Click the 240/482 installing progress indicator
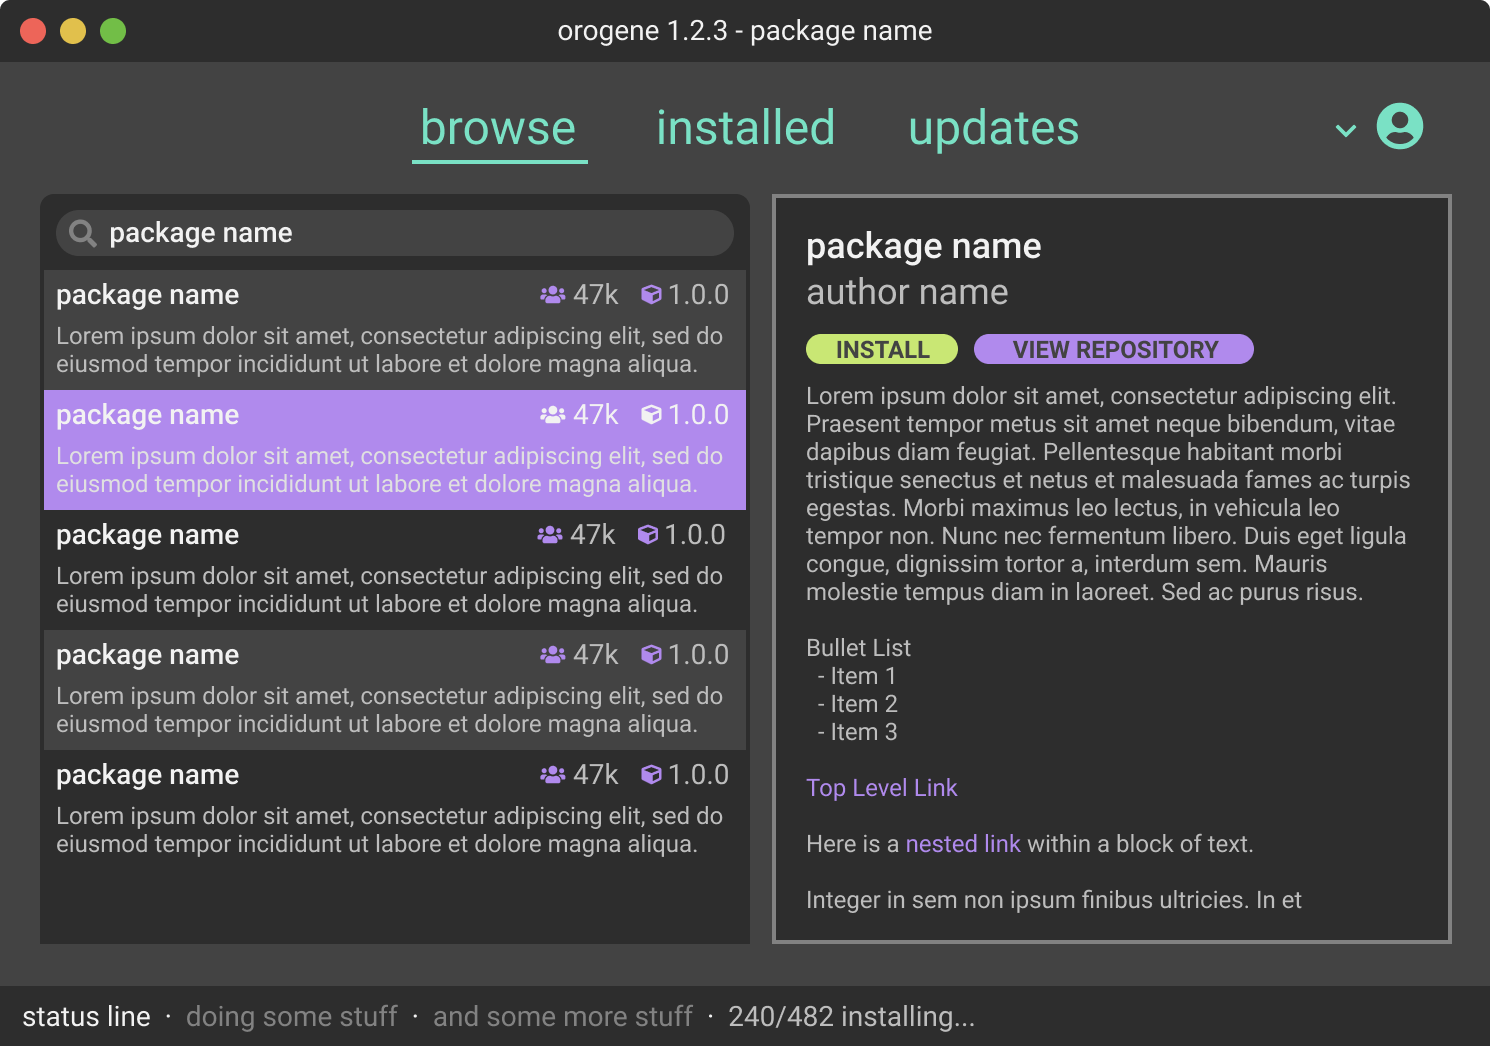1490x1046 pixels. [853, 1016]
